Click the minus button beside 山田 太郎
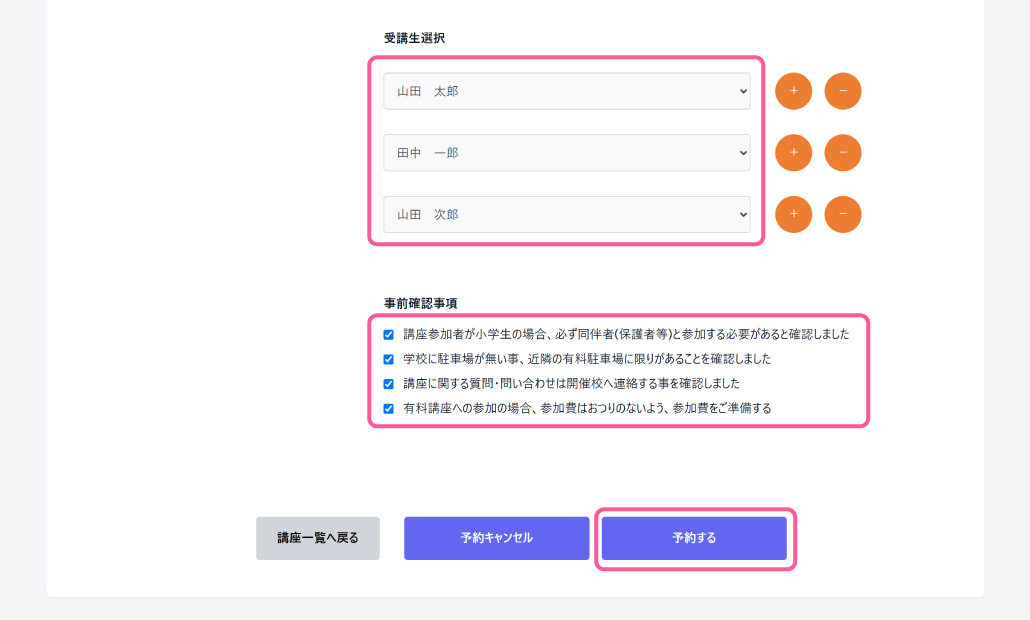Viewport: 1030px width, 620px height. pyautogui.click(x=842, y=91)
